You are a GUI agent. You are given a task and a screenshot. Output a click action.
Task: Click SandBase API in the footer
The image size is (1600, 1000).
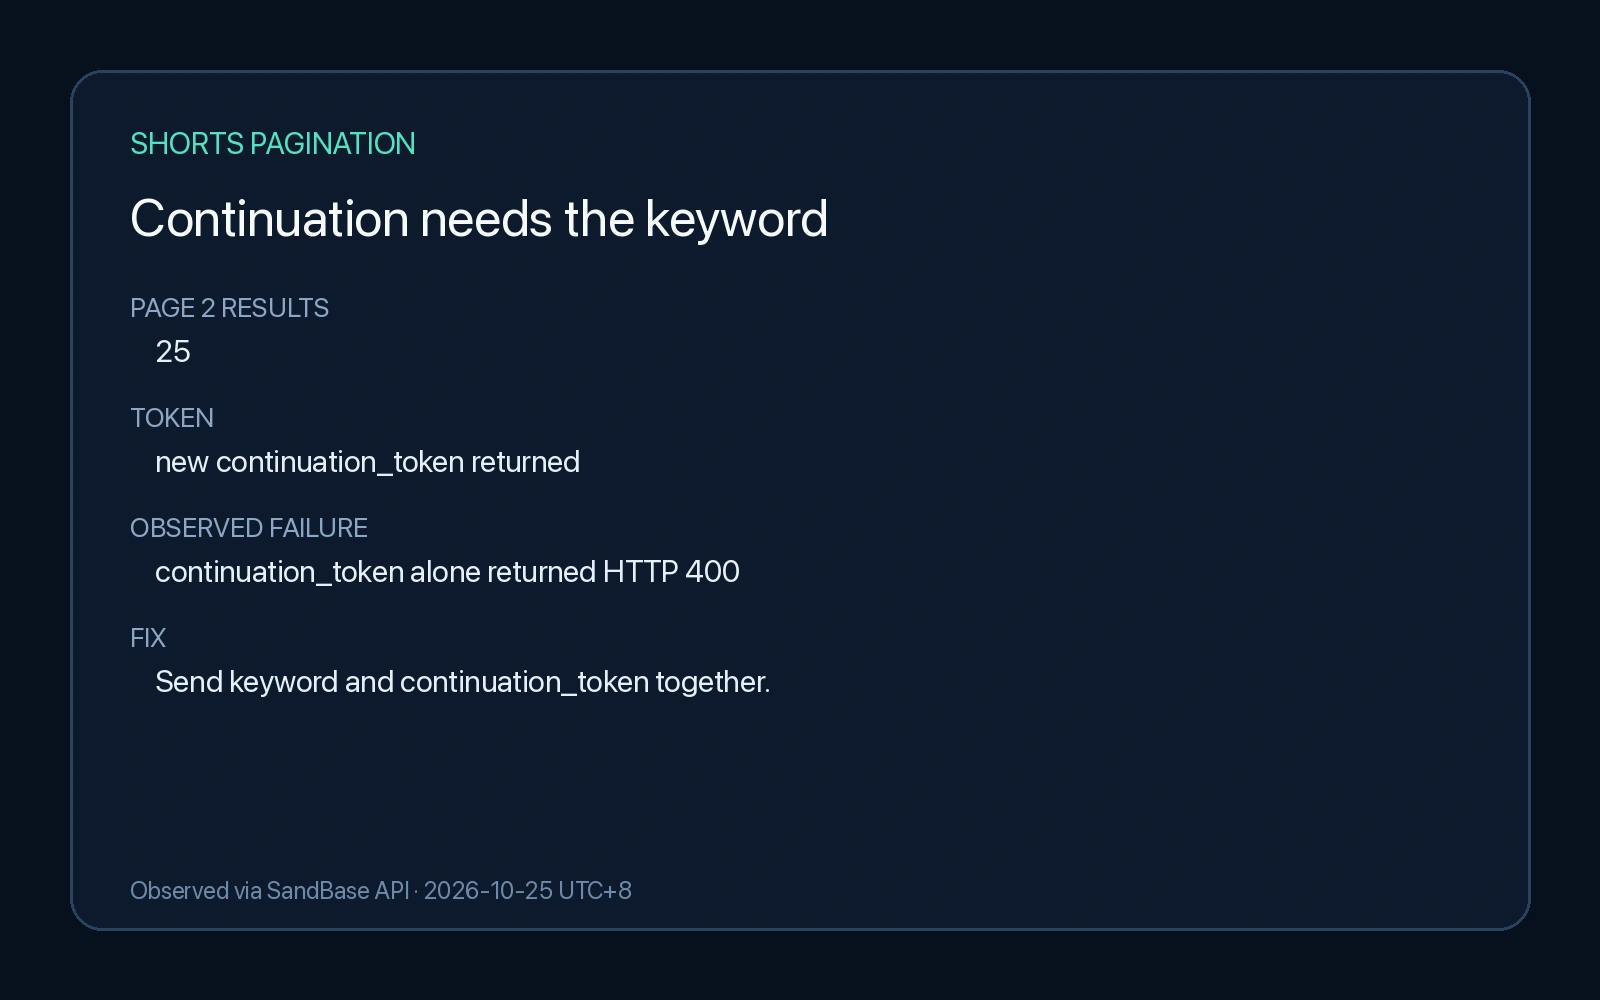(x=338, y=891)
